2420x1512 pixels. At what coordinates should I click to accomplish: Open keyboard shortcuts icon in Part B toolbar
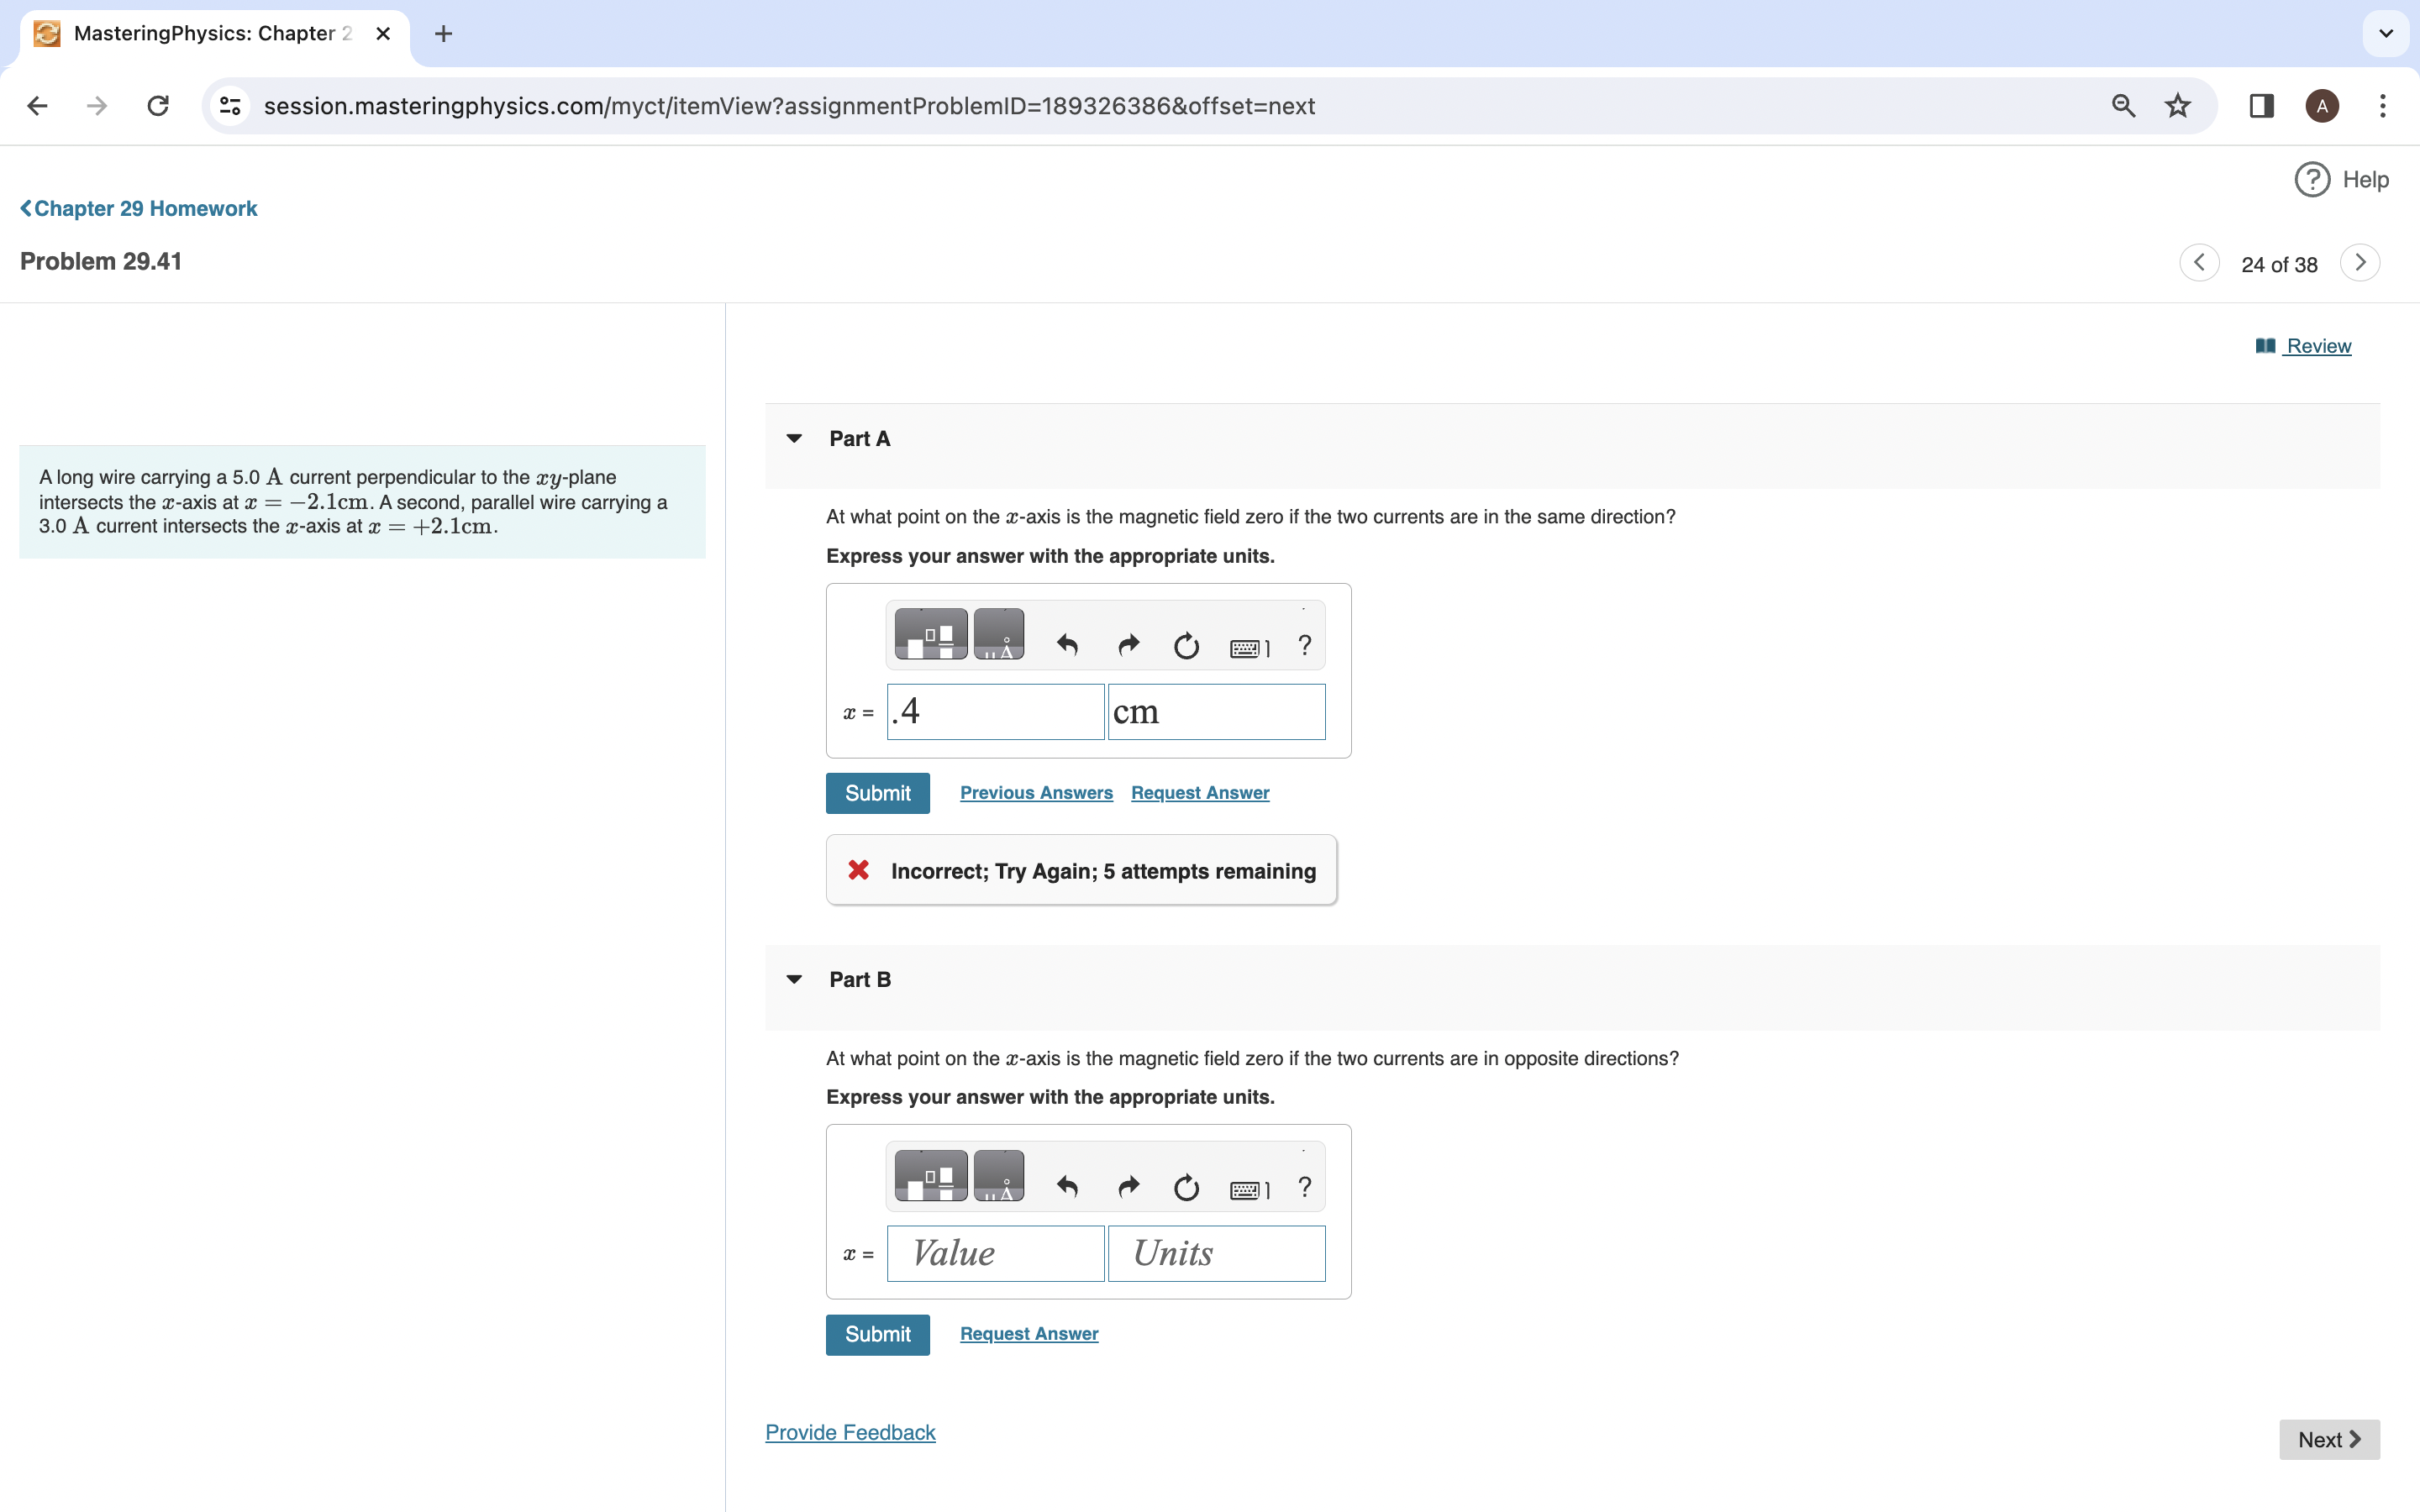pos(1249,1189)
